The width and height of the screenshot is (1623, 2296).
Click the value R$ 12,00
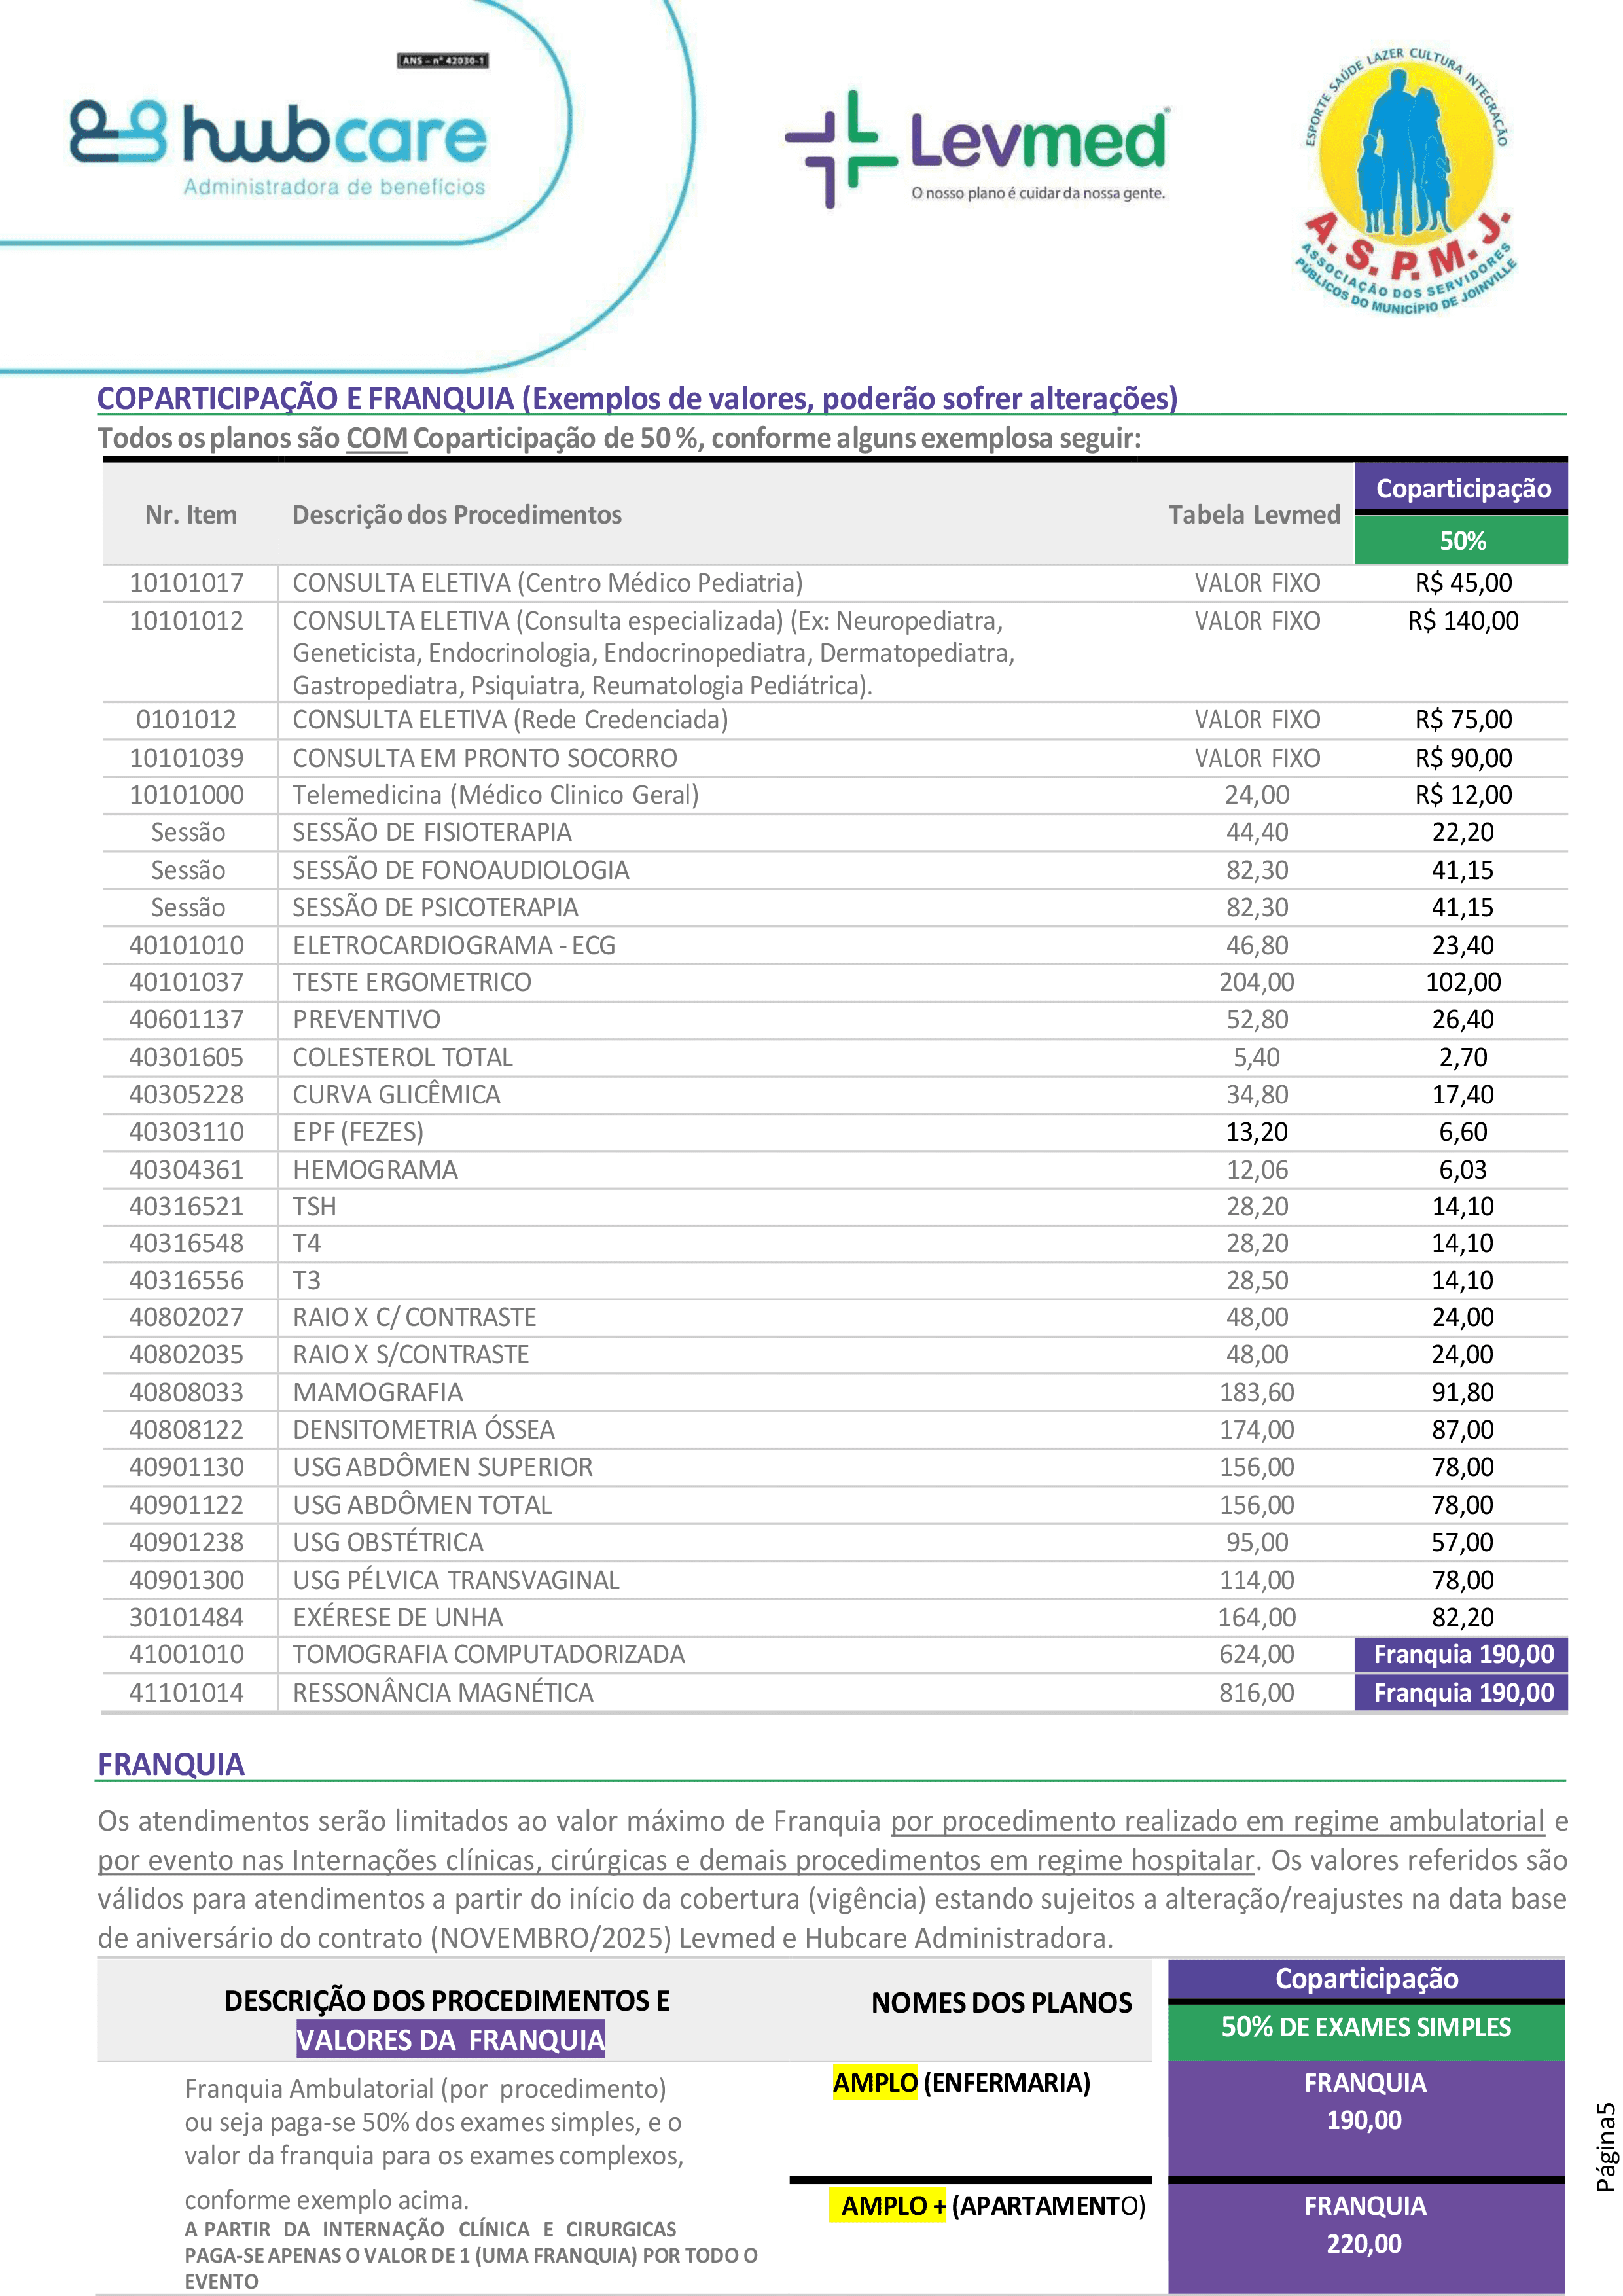click(x=1463, y=795)
